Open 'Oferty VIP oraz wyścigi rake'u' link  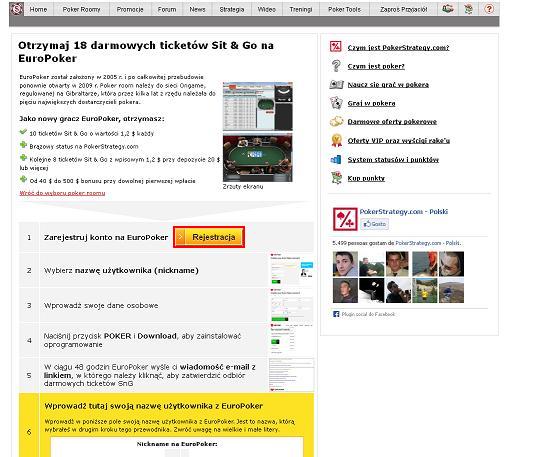[398, 140]
